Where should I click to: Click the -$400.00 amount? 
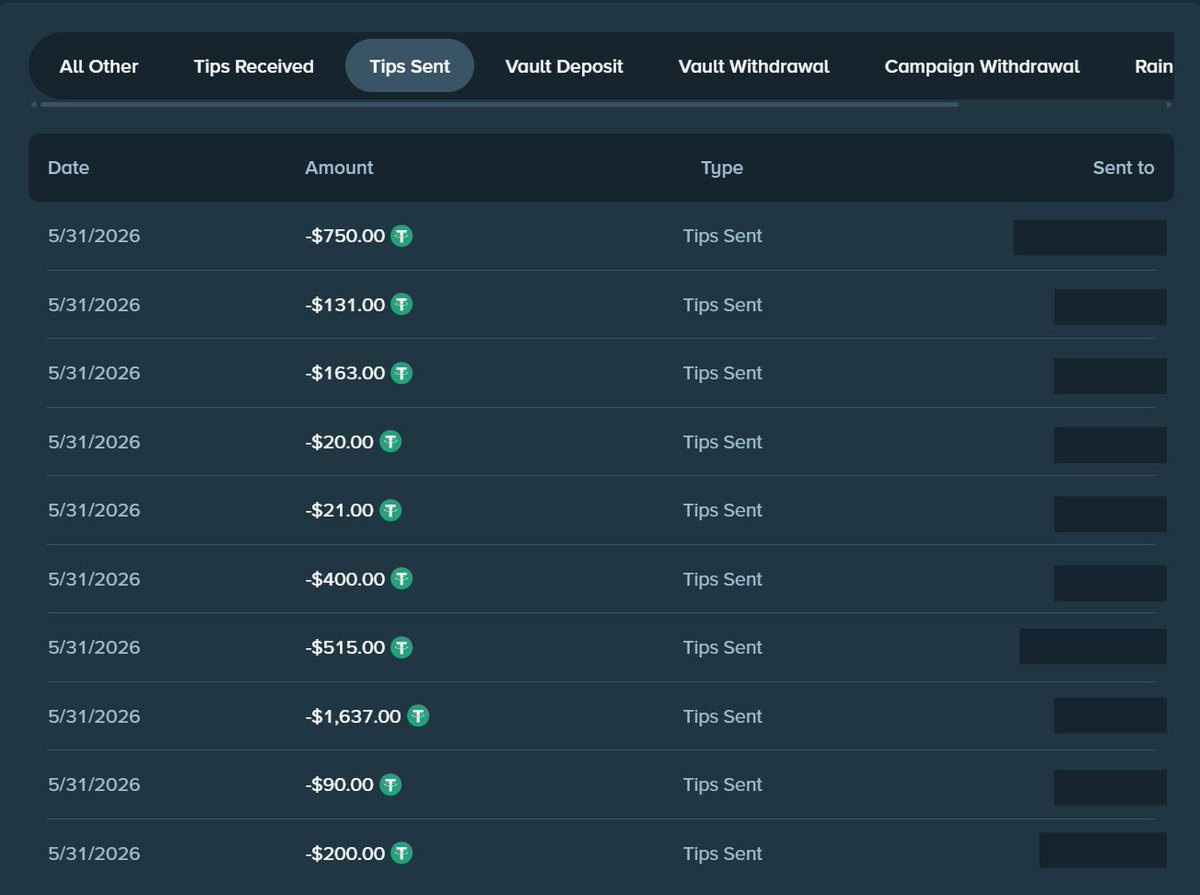345,578
